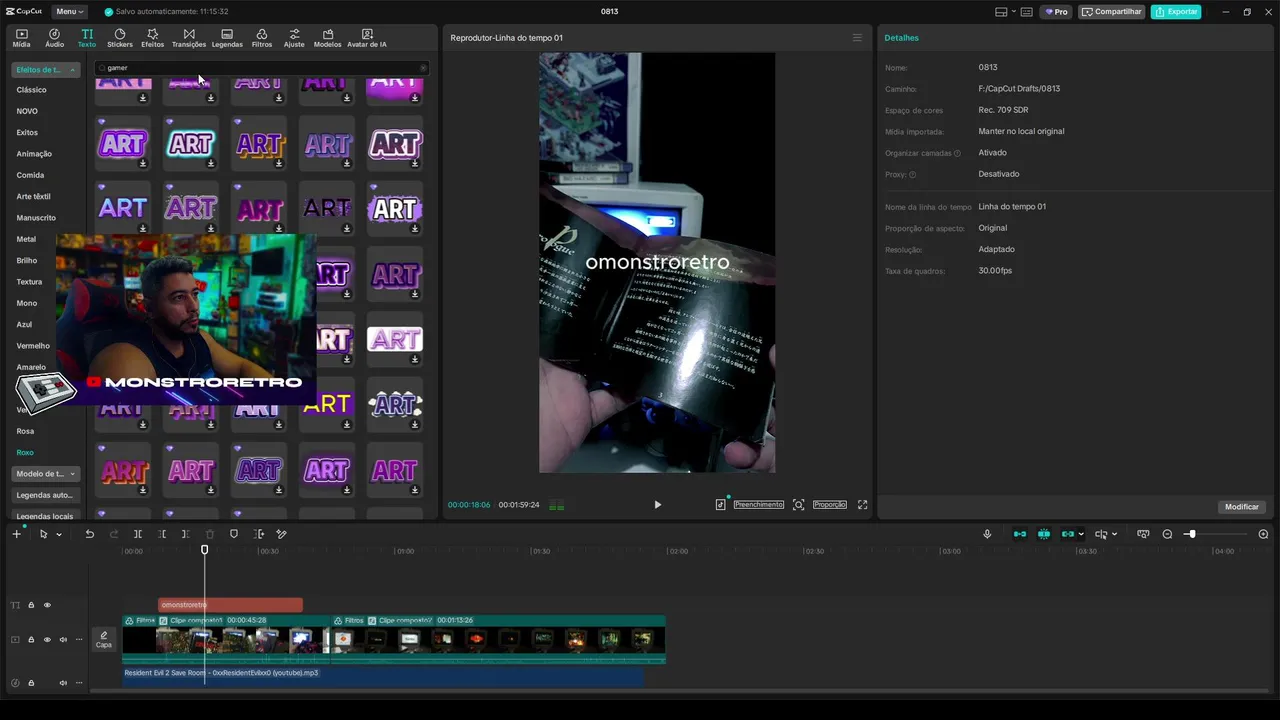The image size is (1280, 720).
Task: Add a timeline marker with shield icon
Action: [234, 534]
